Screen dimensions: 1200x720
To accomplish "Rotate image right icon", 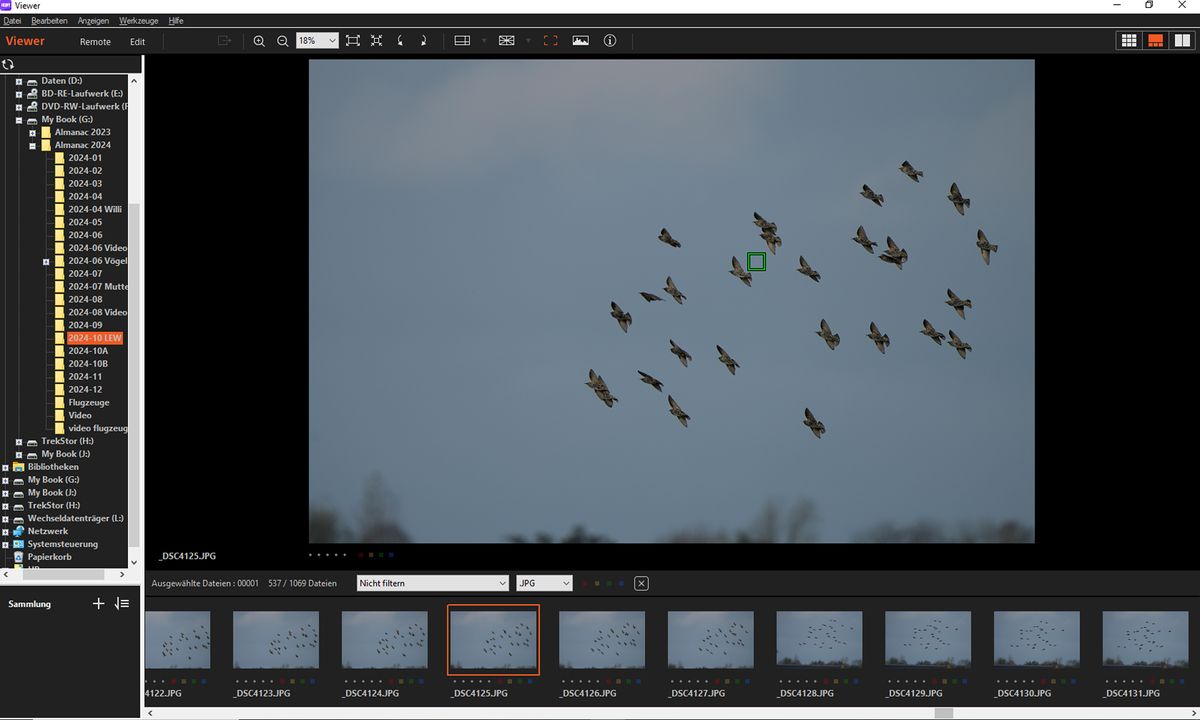I will 424,41.
